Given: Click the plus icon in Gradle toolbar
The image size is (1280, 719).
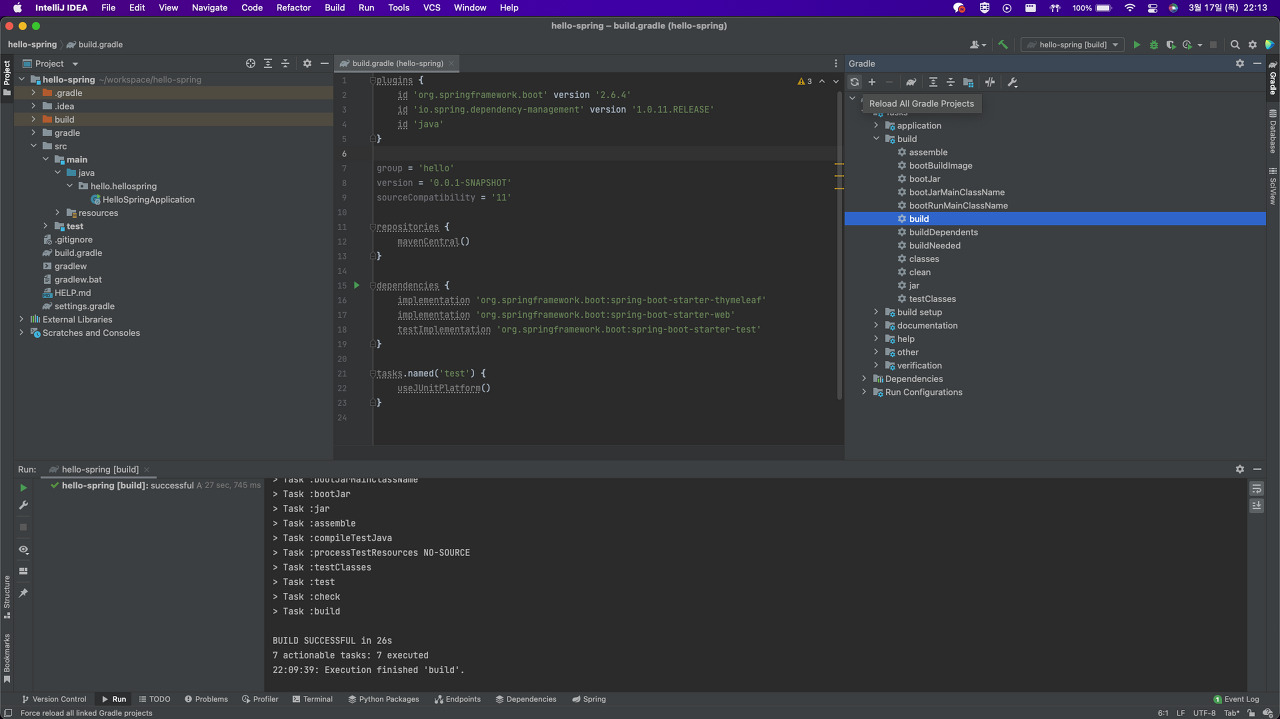Looking at the screenshot, I should 872,82.
